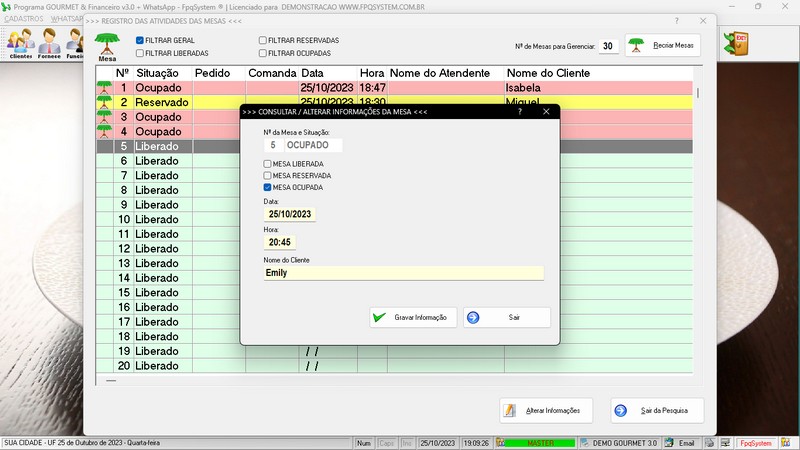Click the OCUPADO situation field in dialog
The width and height of the screenshot is (800, 450).
[x=313, y=145]
